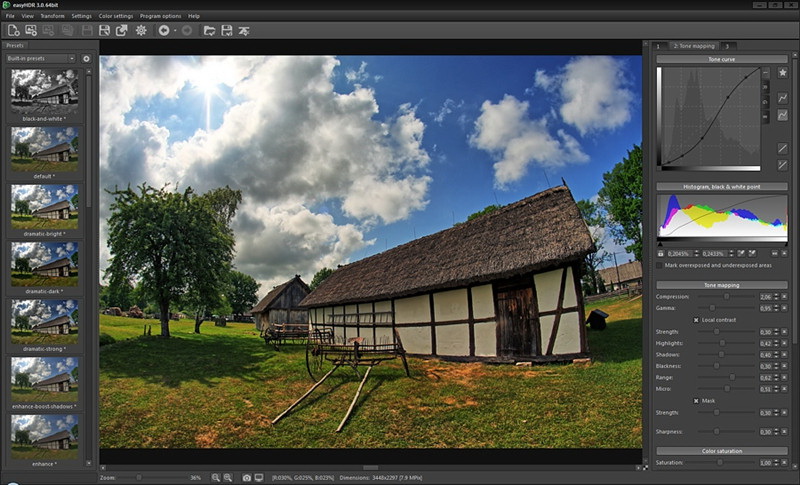Switch to the 2: Tone mapping tab
The height and width of the screenshot is (485, 800).
694,46
